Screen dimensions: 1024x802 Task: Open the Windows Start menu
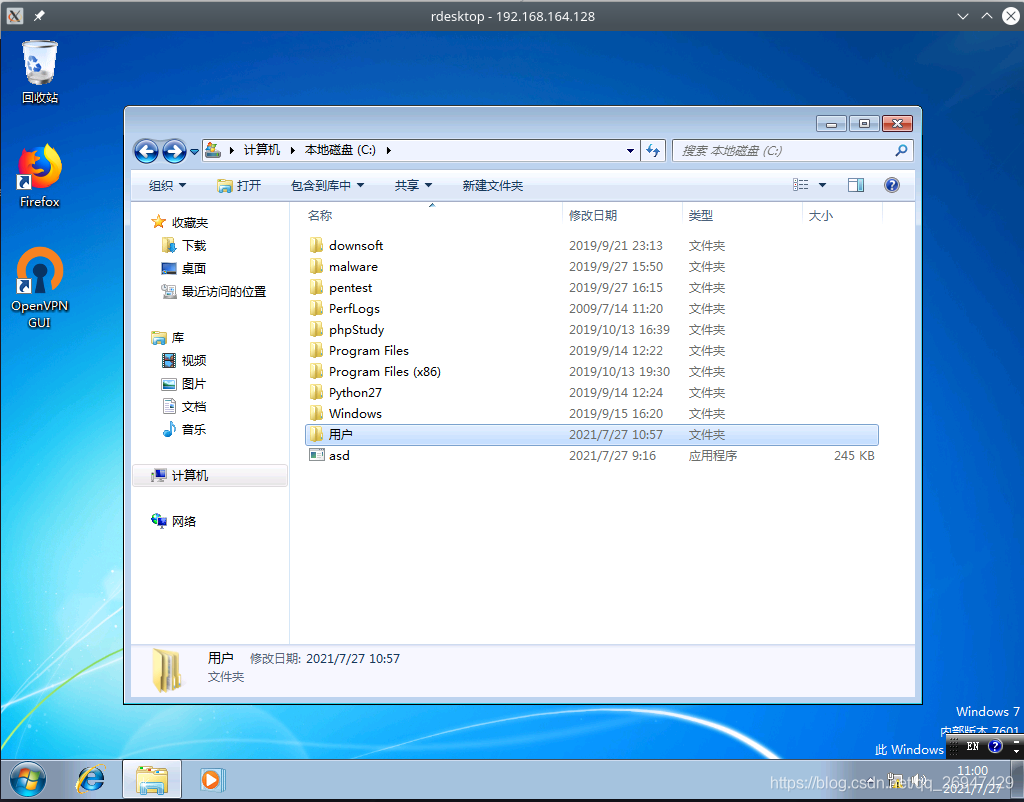tap(28, 780)
